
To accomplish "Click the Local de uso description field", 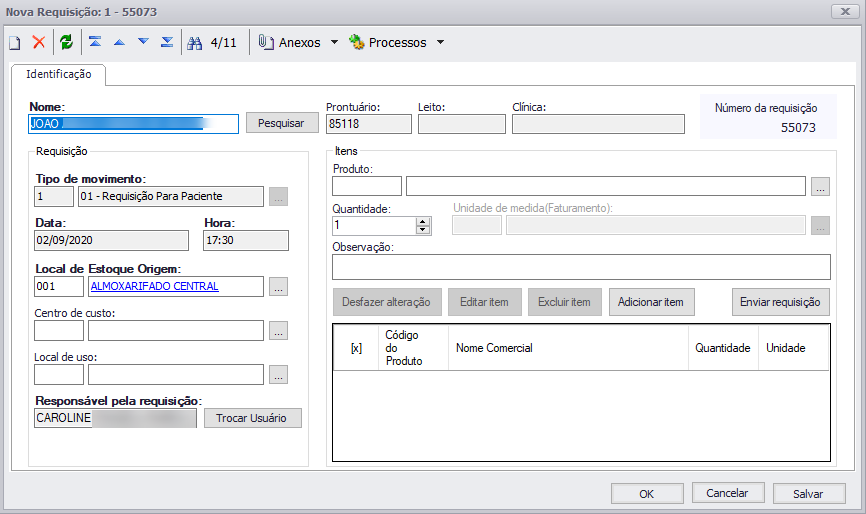I will tap(176, 374).
